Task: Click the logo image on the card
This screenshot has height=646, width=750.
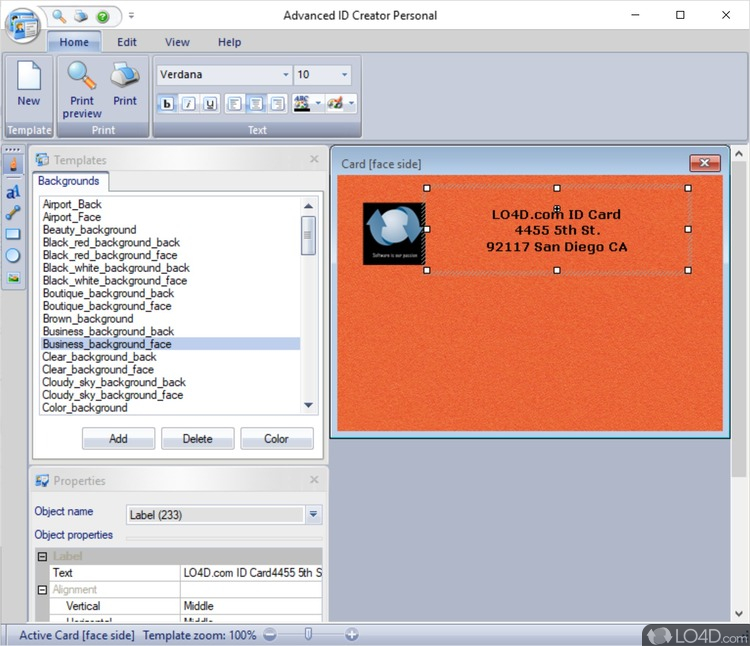Action: 394,234
